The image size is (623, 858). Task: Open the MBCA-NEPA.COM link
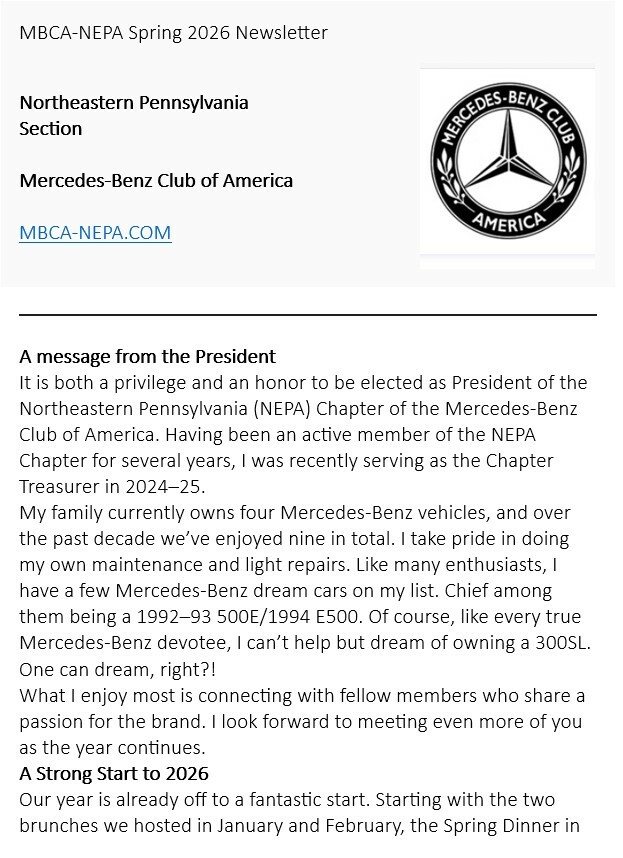tap(95, 233)
